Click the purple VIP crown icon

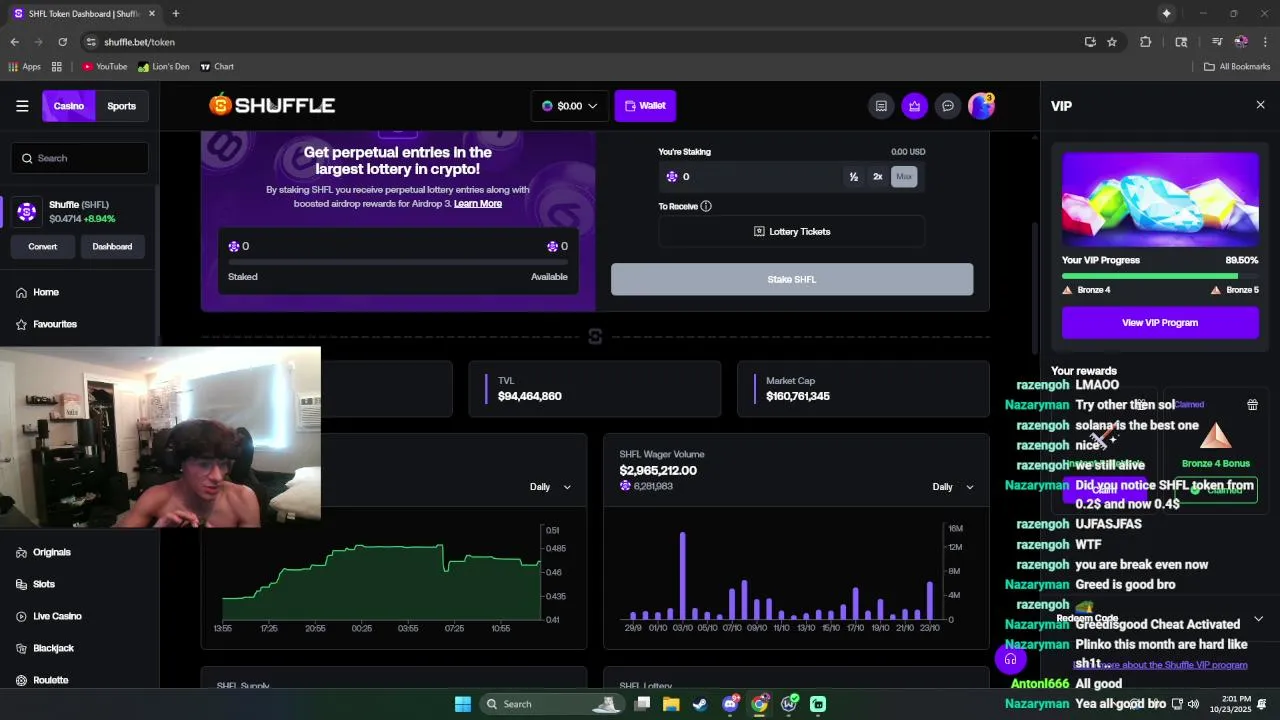[914, 106]
